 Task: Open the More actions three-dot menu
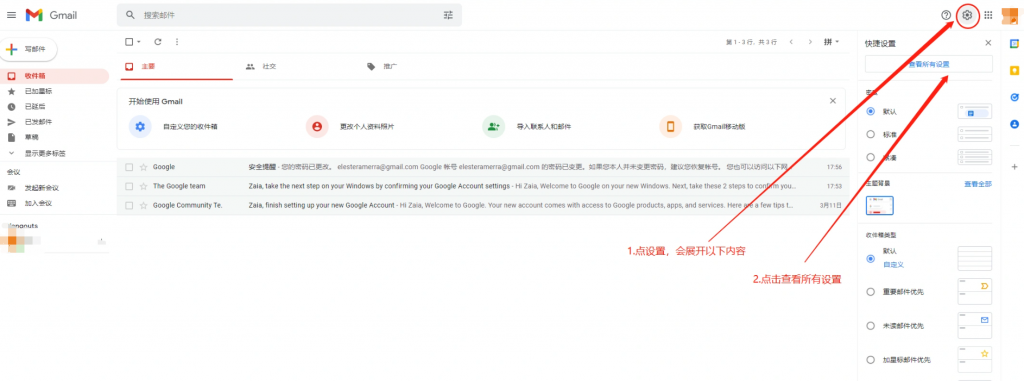[x=177, y=42]
